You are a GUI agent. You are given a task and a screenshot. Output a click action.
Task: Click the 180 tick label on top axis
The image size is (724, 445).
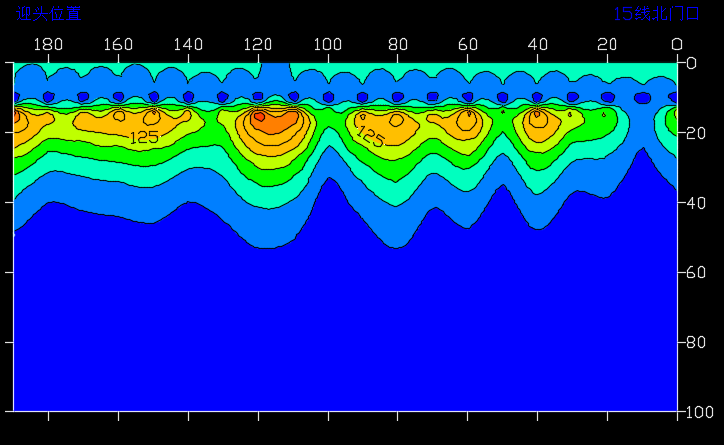coord(48,44)
